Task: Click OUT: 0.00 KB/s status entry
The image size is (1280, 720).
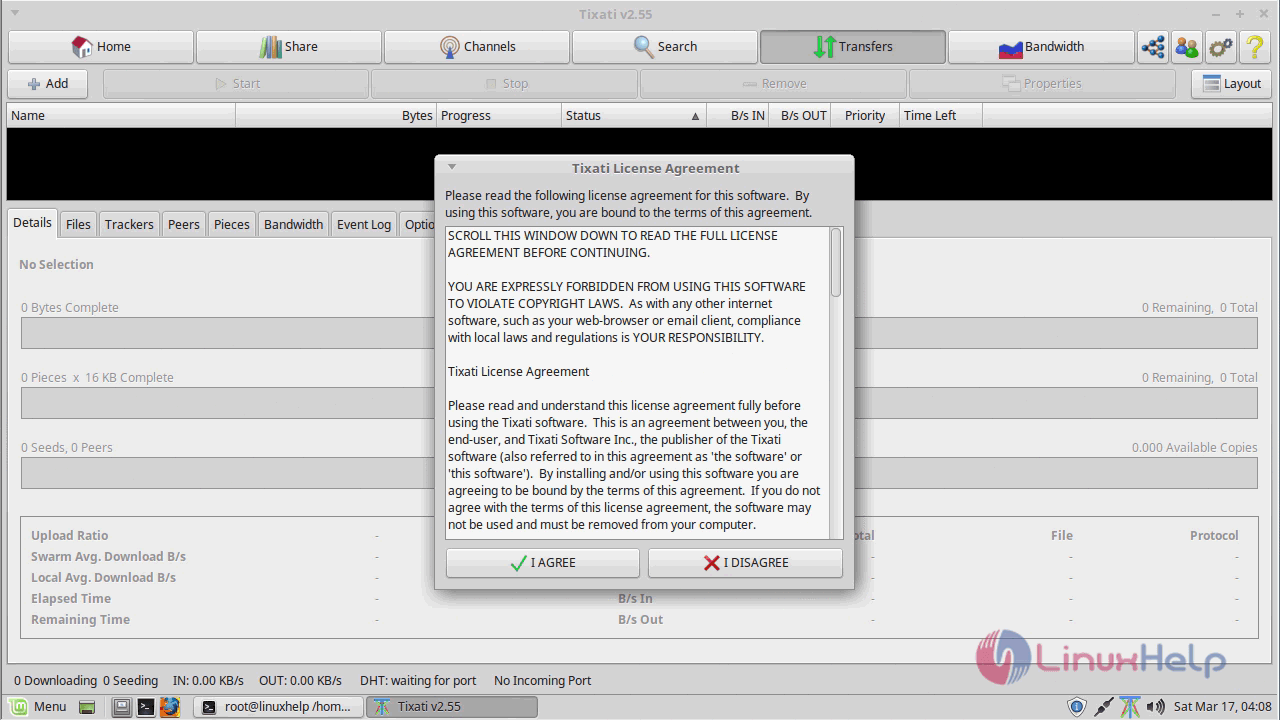Action: pos(300,681)
